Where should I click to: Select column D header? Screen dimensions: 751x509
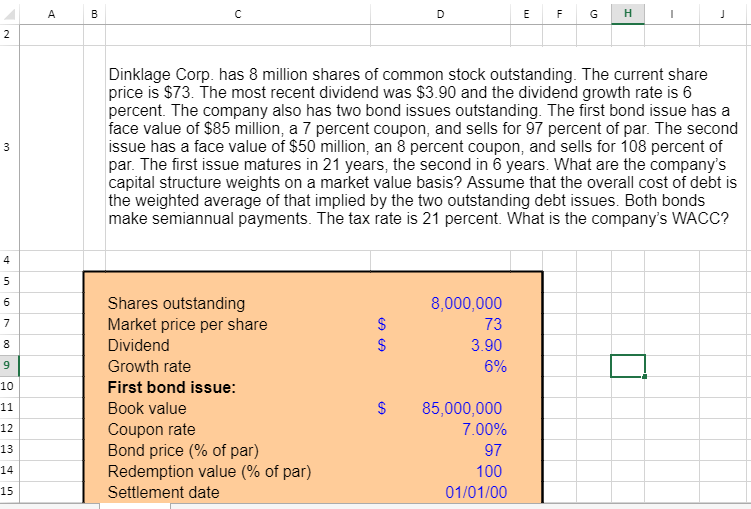[x=440, y=14]
